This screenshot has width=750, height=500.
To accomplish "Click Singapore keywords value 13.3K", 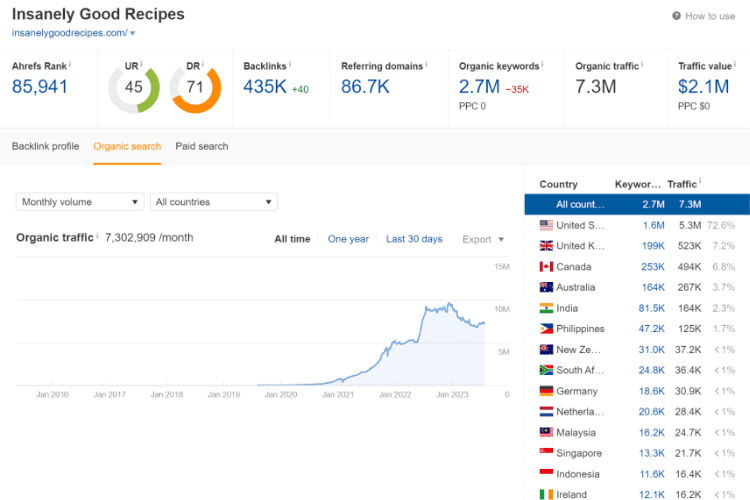I will tap(651, 453).
